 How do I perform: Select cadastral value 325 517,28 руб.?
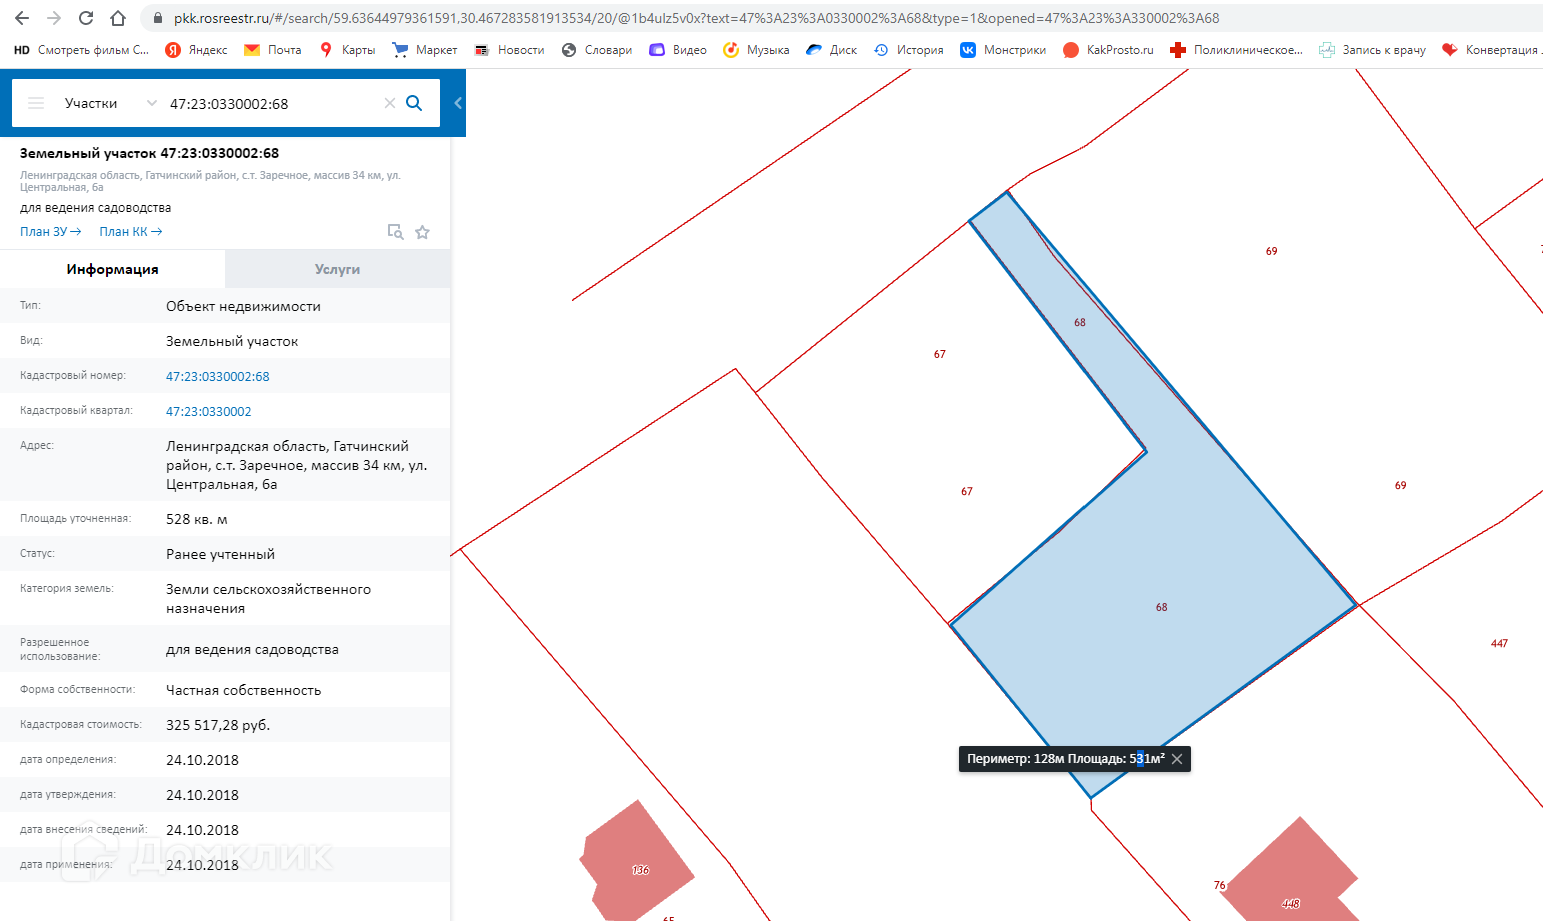(x=218, y=725)
